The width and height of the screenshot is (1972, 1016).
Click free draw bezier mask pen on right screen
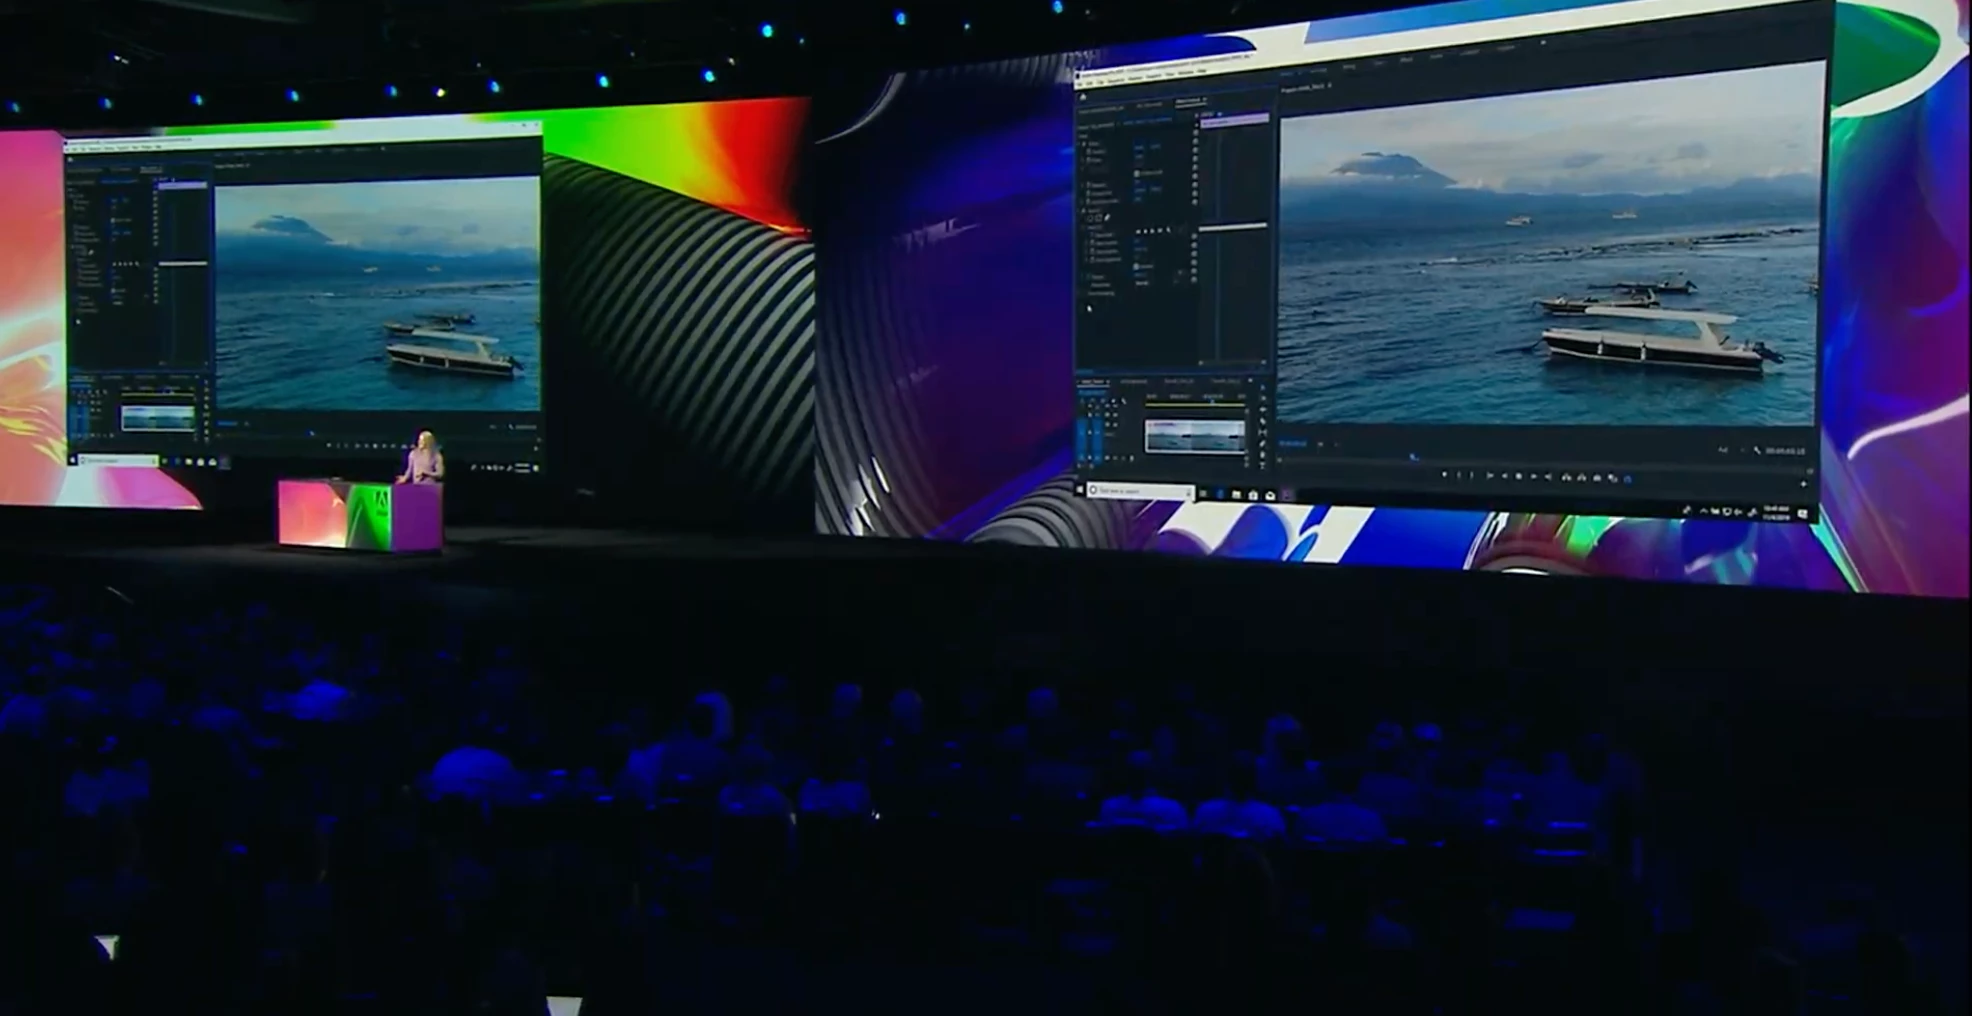coord(1107,218)
